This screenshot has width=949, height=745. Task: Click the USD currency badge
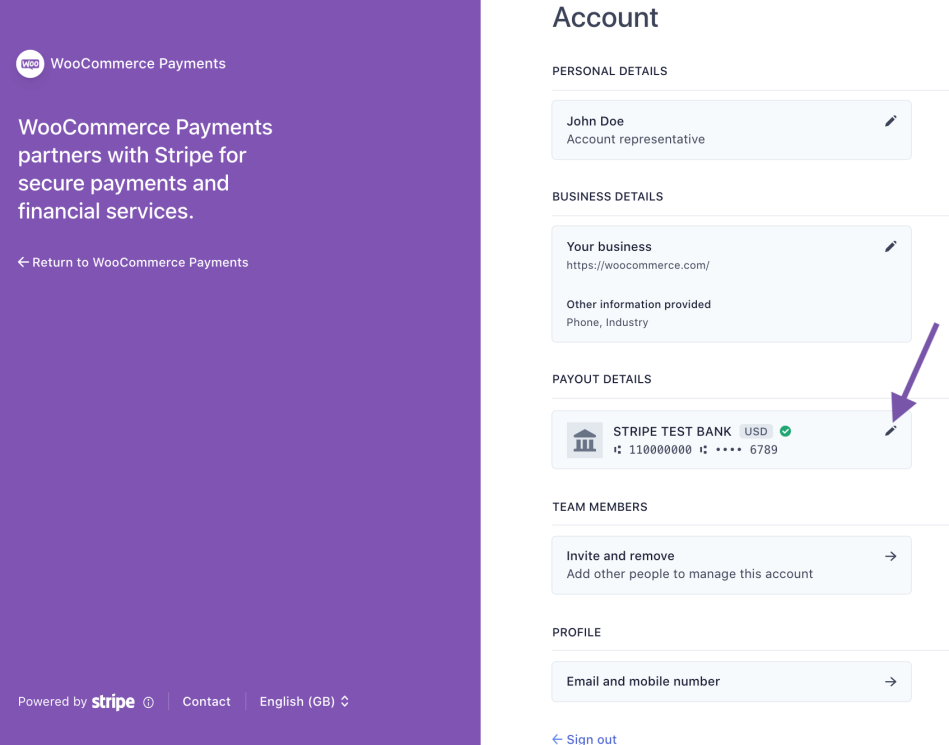point(756,432)
